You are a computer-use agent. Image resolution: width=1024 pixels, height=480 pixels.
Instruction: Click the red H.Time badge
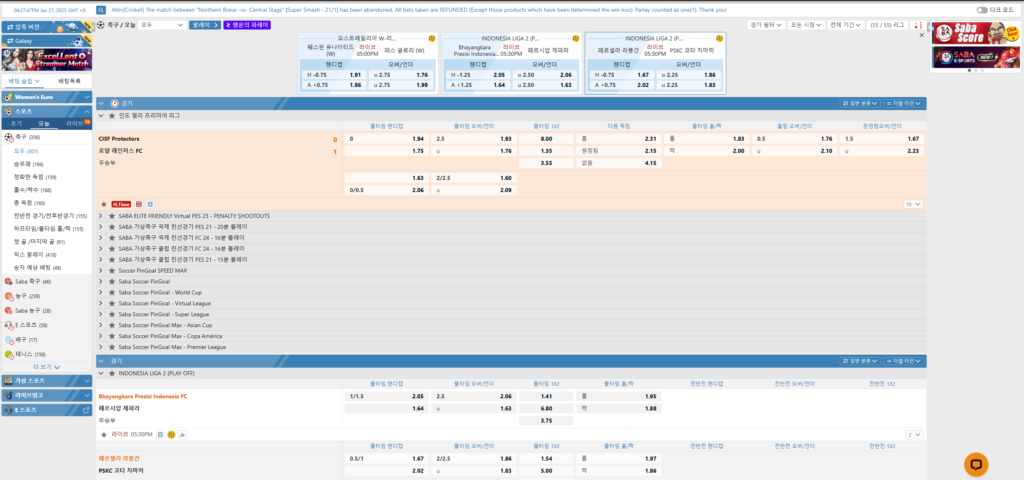pos(121,204)
